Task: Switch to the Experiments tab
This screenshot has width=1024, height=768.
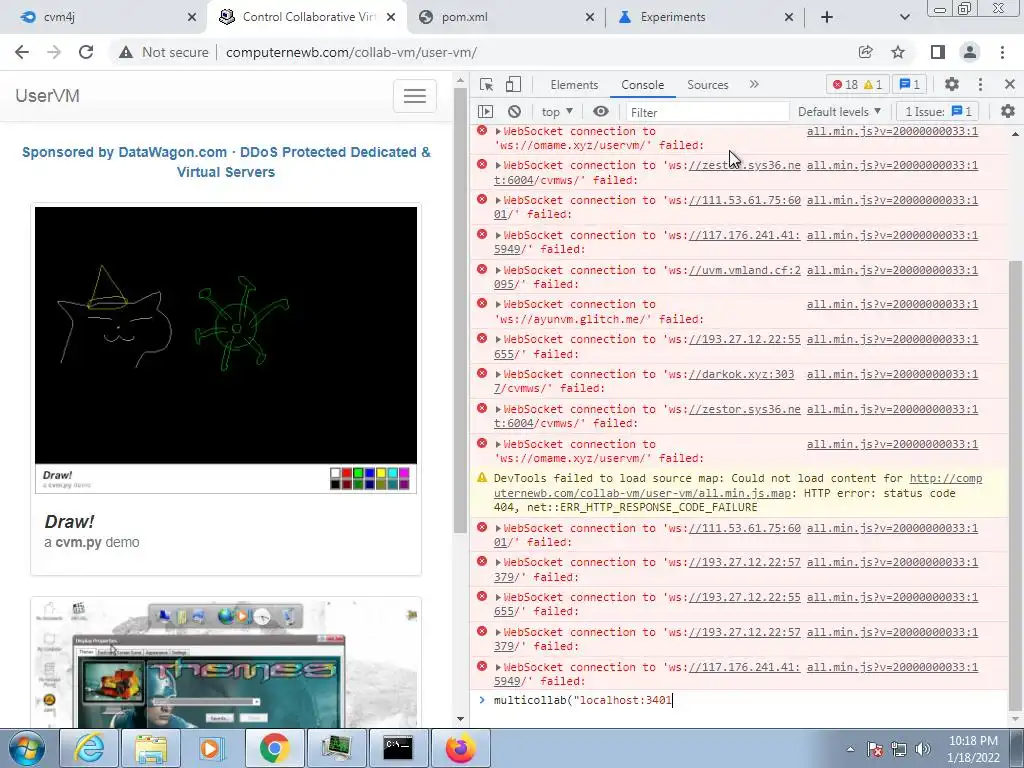Action: point(705,17)
